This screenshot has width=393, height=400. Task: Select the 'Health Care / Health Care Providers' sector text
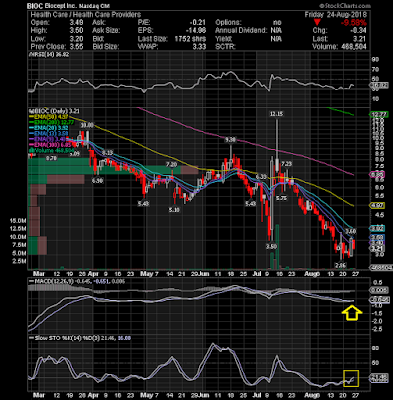[86, 15]
